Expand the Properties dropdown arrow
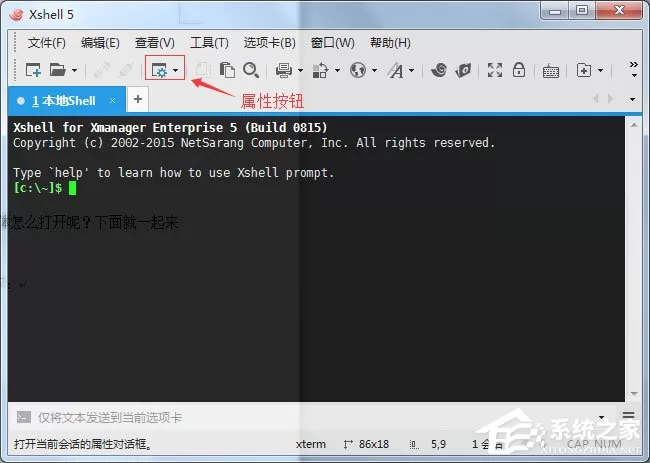This screenshot has width=650, height=463. tap(176, 70)
